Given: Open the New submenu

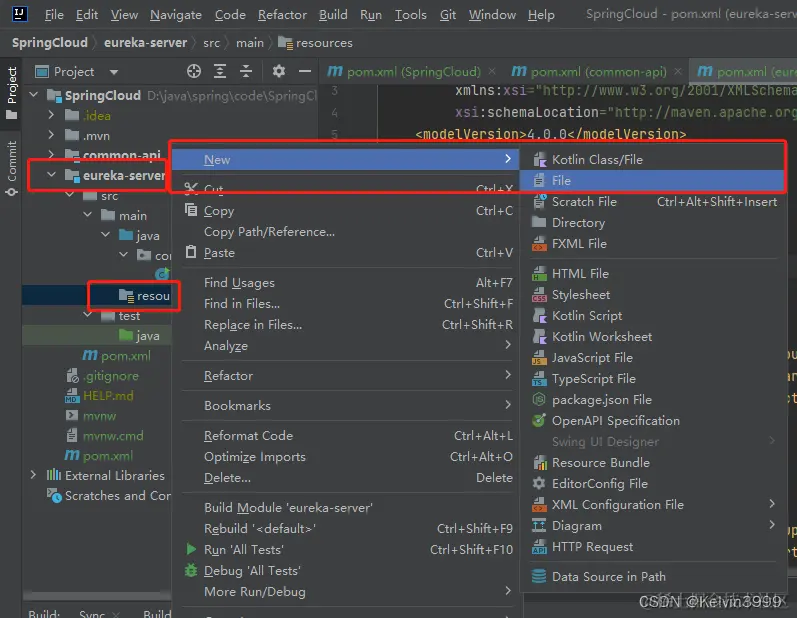Looking at the screenshot, I should click(345, 160).
